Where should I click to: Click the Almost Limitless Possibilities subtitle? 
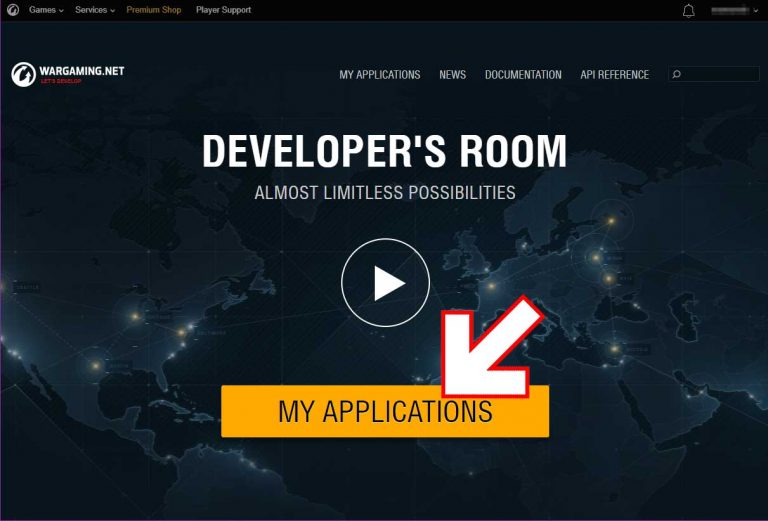click(384, 192)
